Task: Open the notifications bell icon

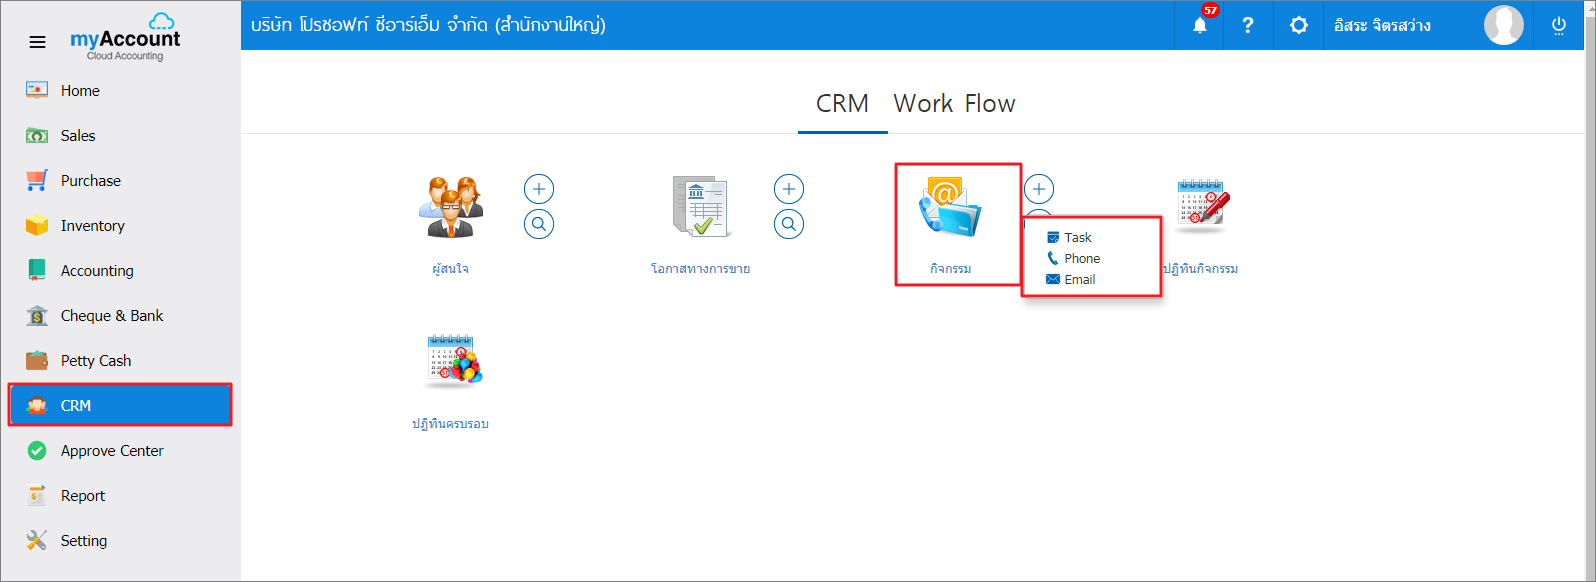Action: pyautogui.click(x=1200, y=25)
